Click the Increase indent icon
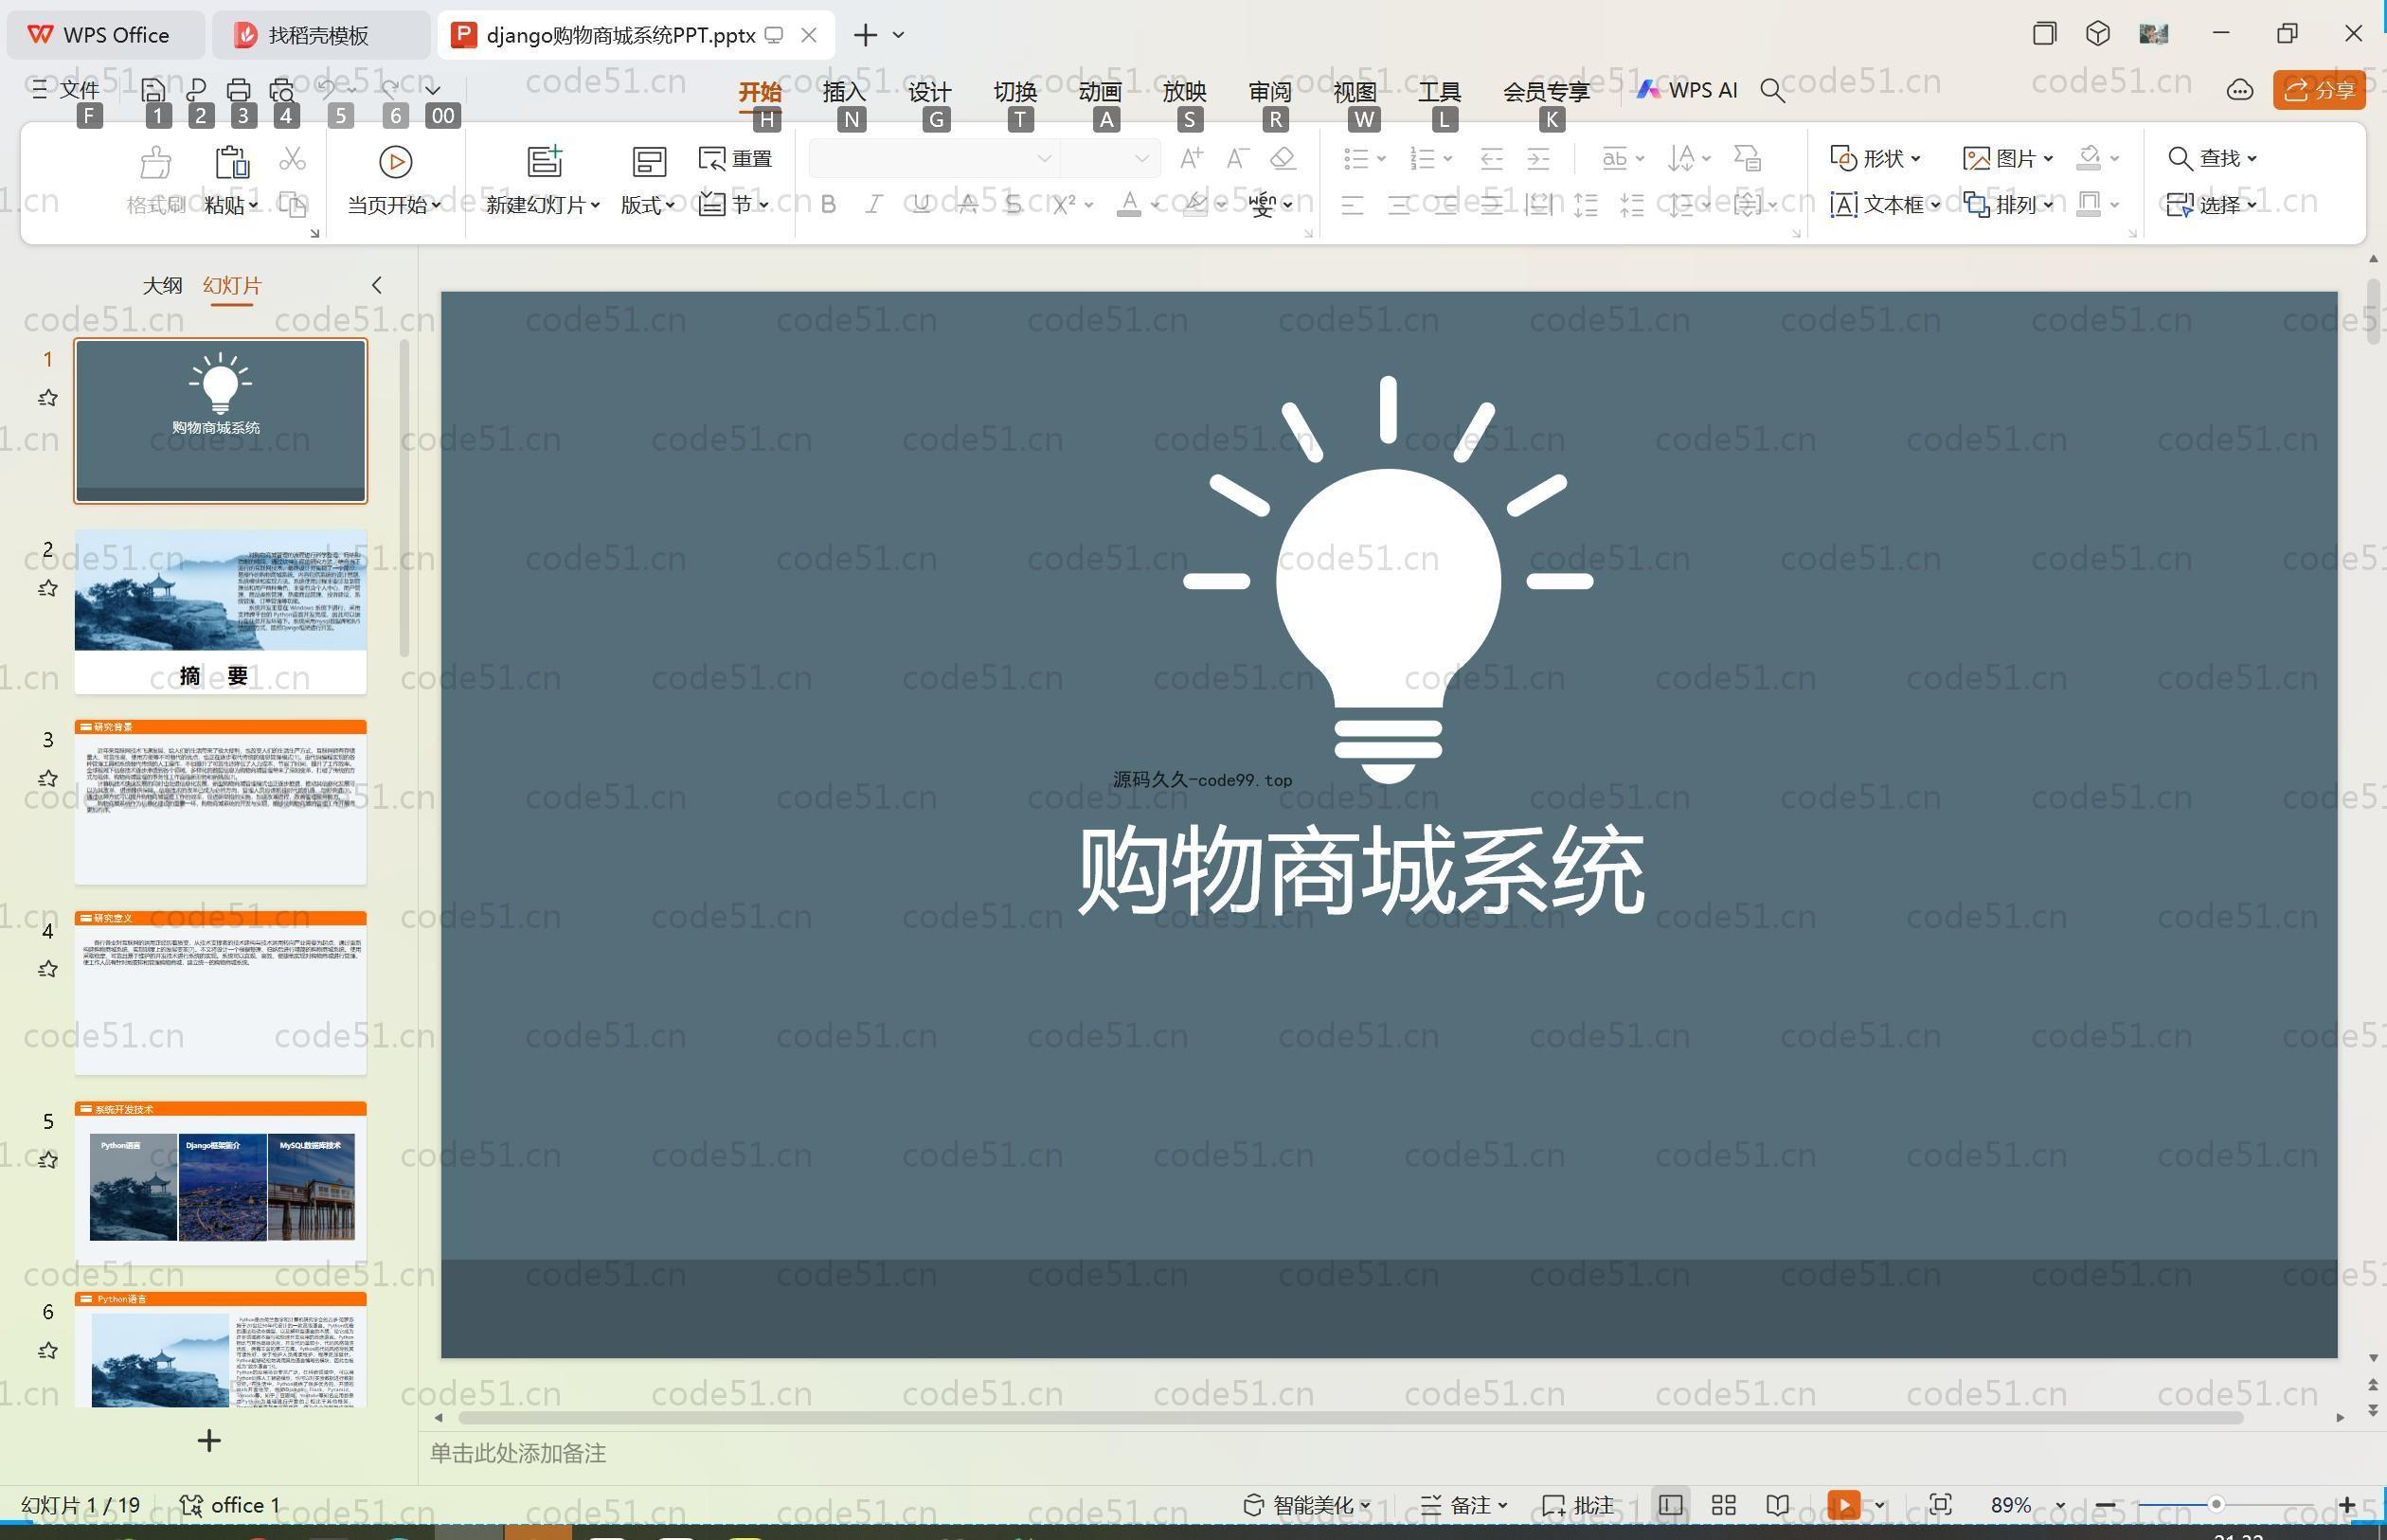 pyautogui.click(x=1539, y=158)
